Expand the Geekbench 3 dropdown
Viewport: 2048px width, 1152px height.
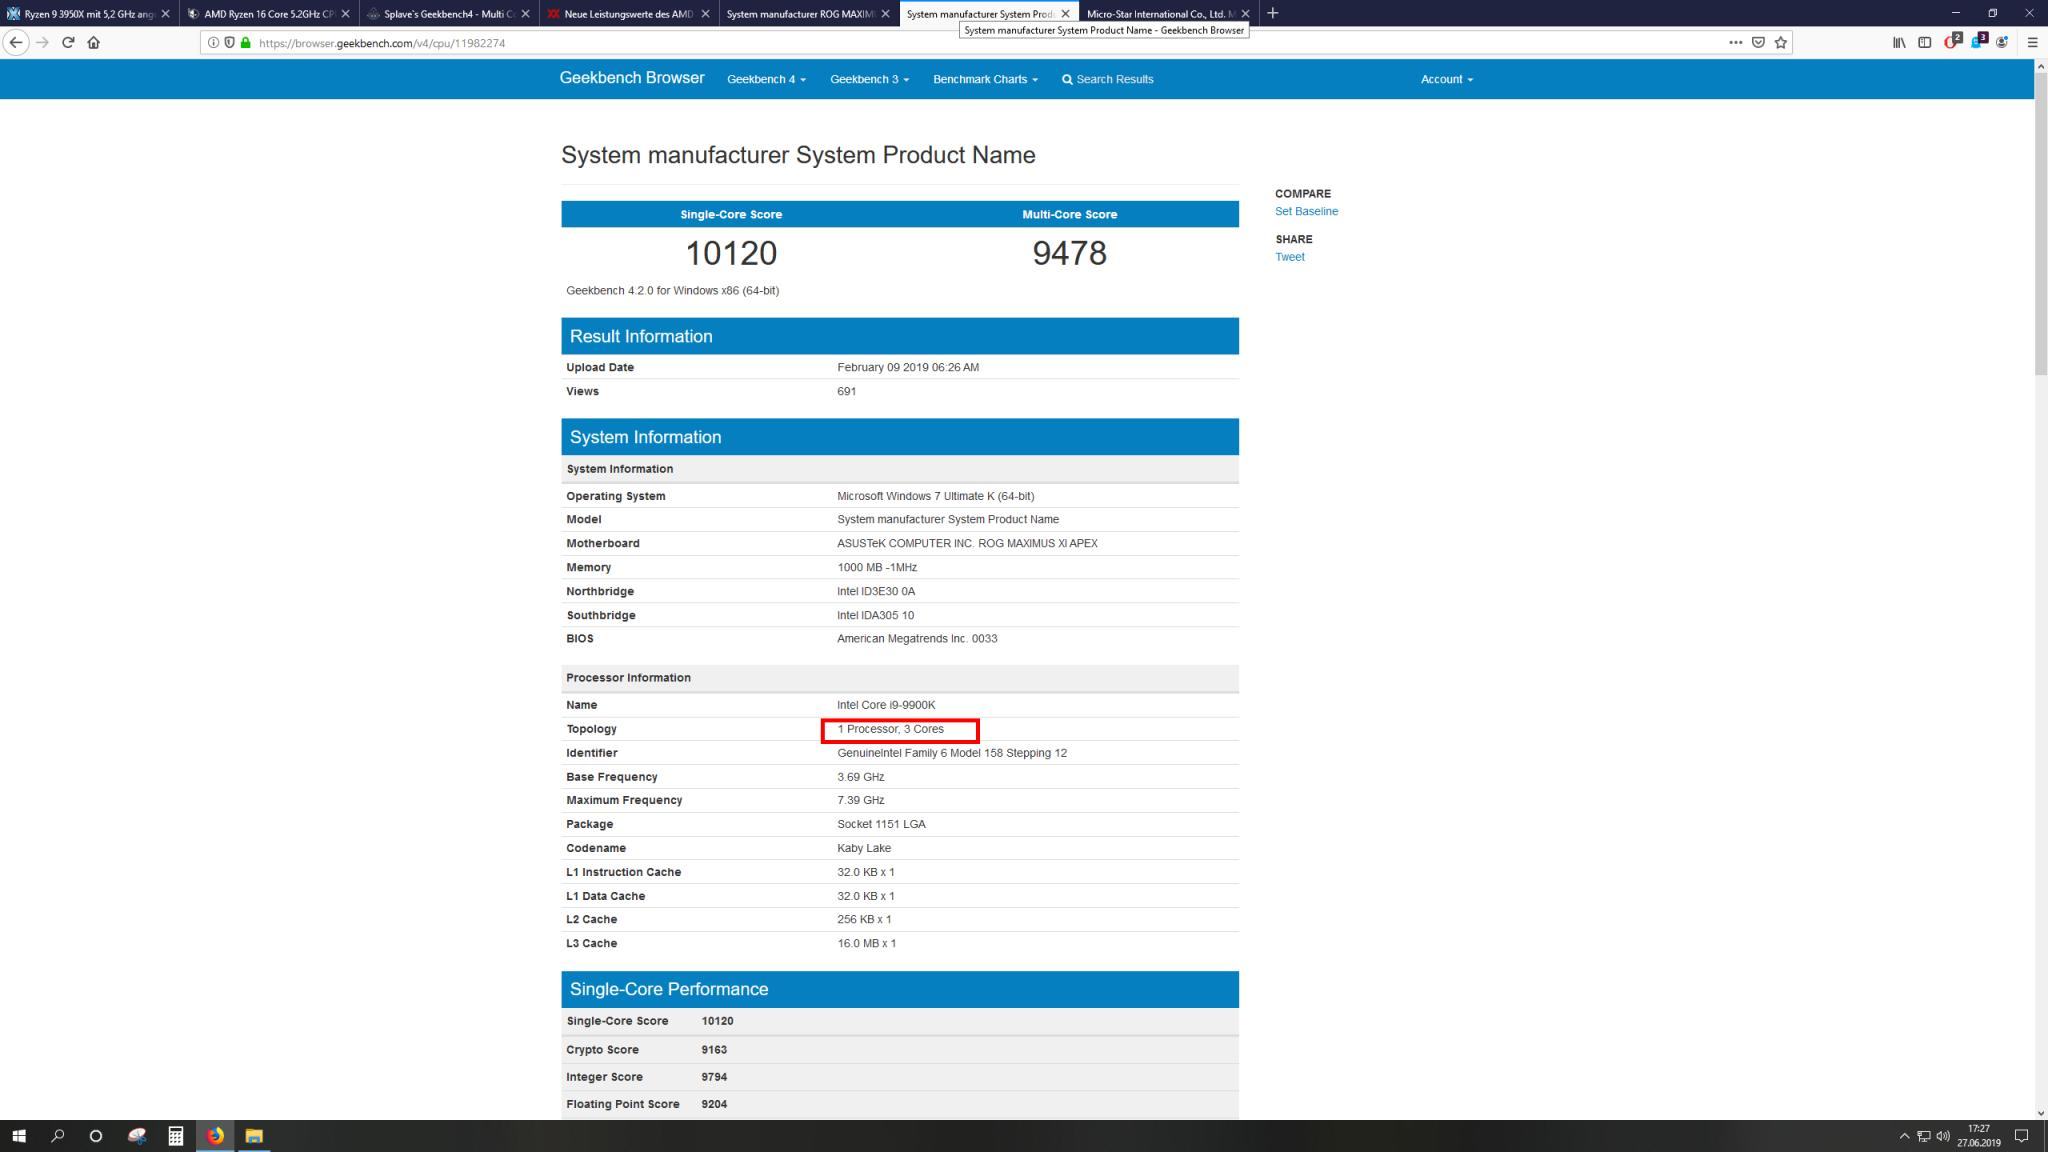(x=869, y=79)
